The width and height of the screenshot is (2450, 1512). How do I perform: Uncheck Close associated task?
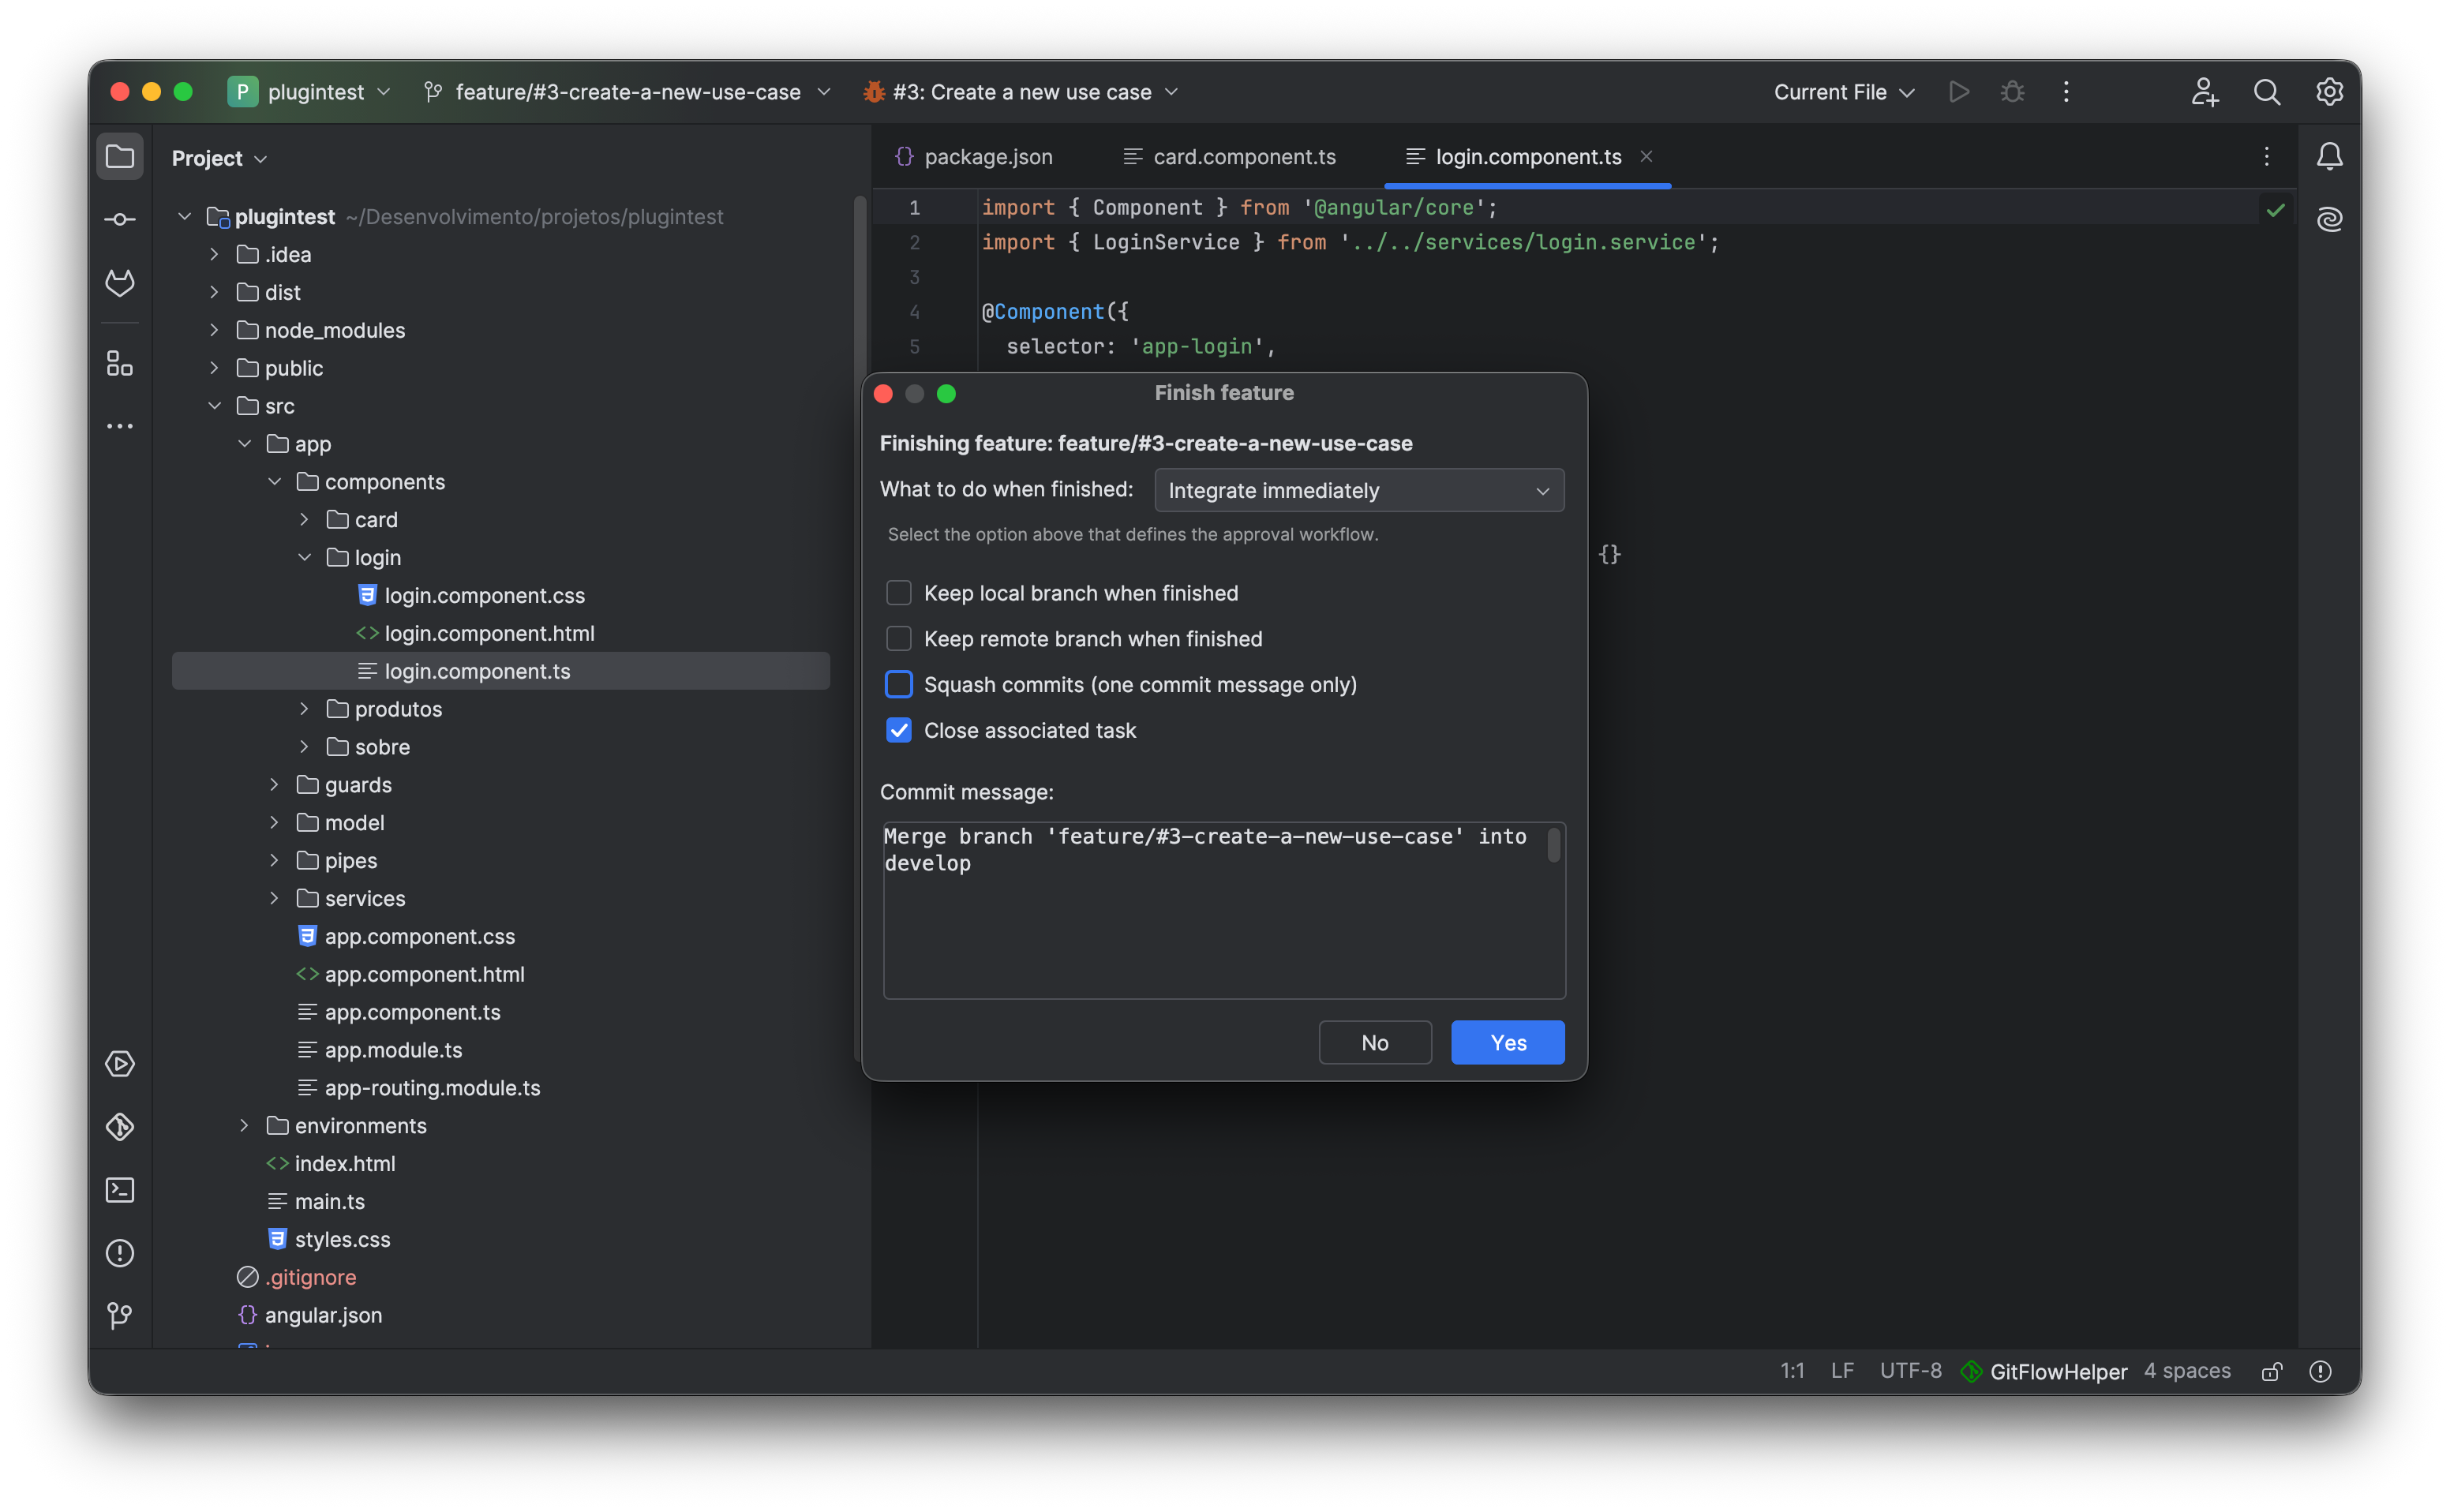click(x=899, y=731)
